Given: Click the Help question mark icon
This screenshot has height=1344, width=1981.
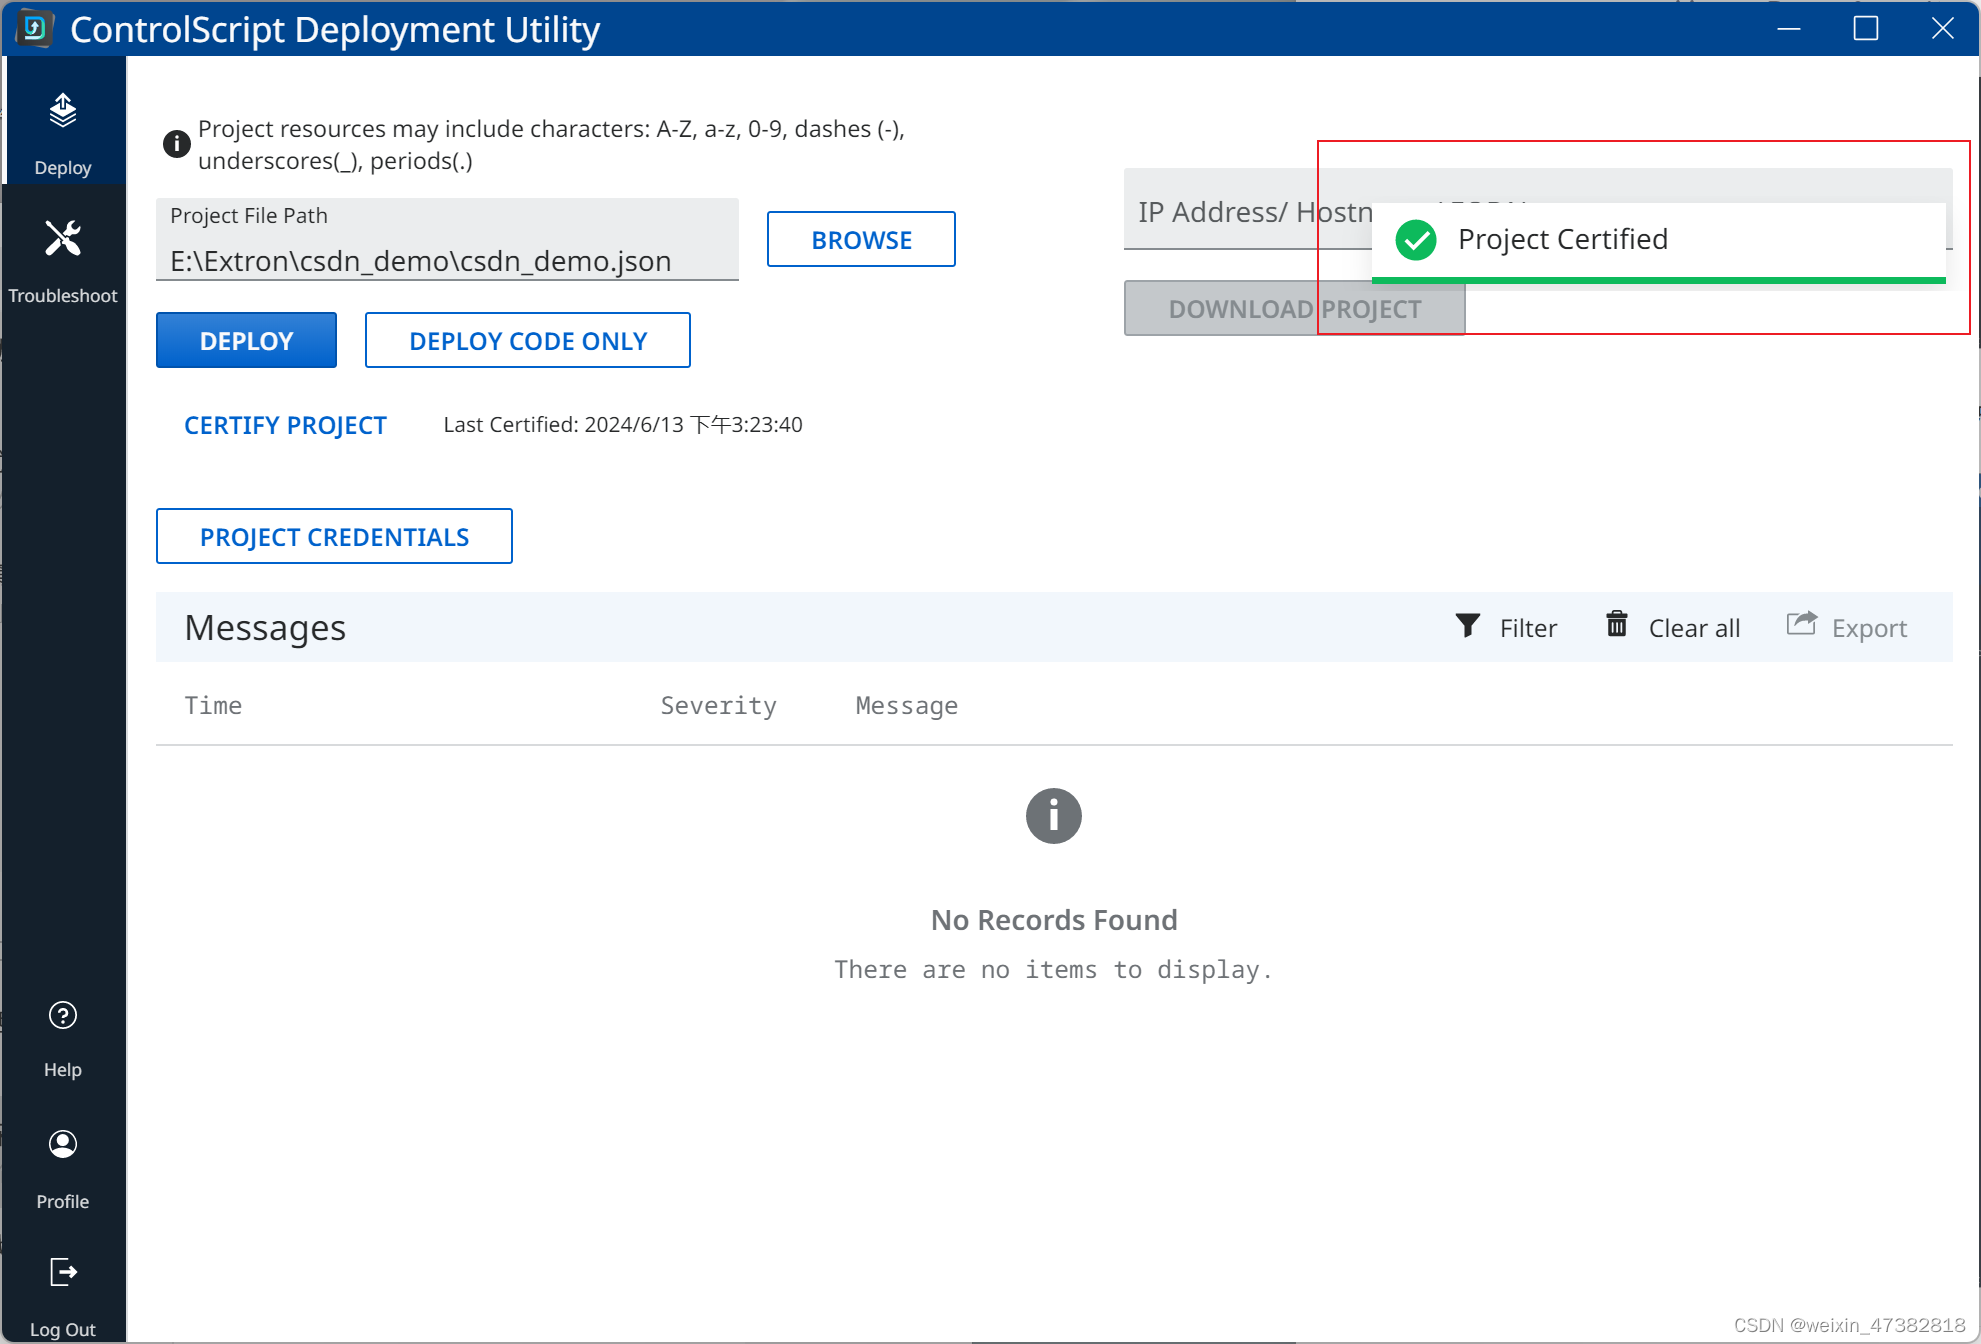Looking at the screenshot, I should 63,1016.
